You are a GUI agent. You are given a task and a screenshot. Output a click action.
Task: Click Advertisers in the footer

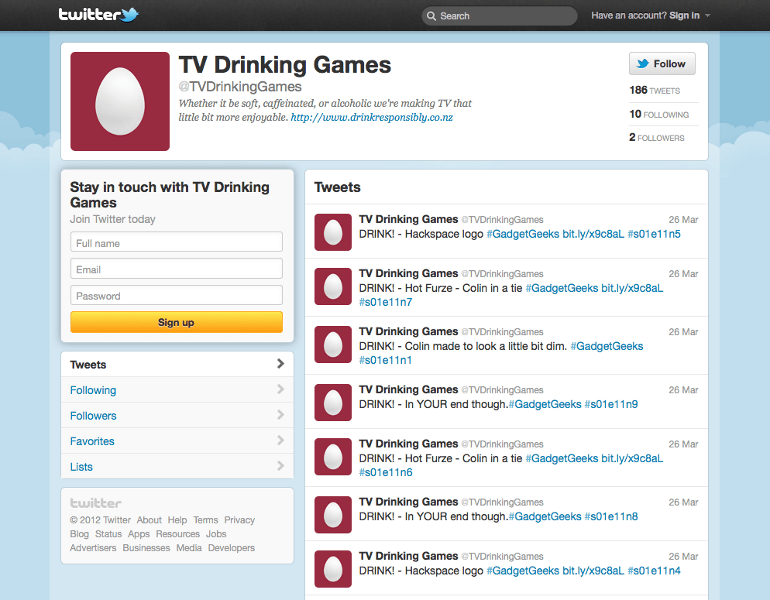click(x=93, y=547)
